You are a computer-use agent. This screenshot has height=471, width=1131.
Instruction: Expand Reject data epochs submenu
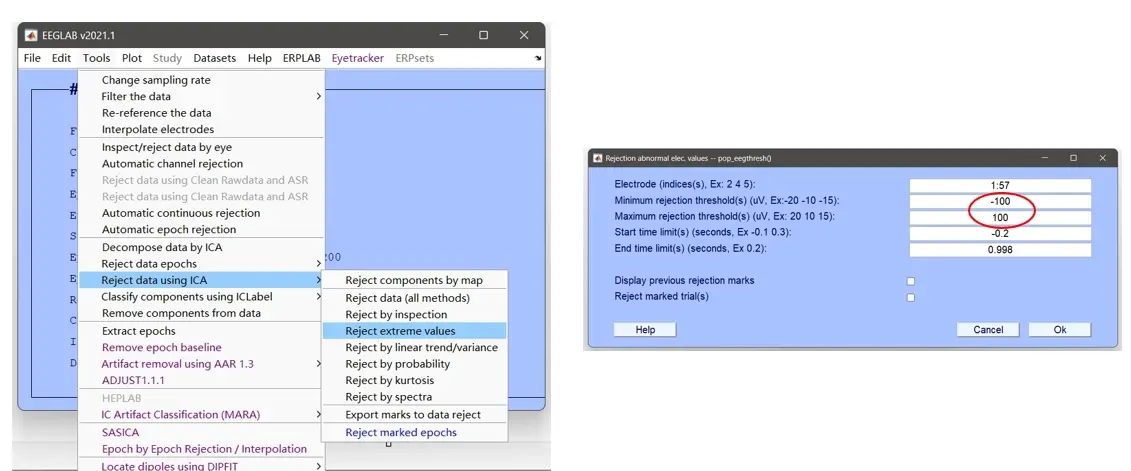[201, 263]
